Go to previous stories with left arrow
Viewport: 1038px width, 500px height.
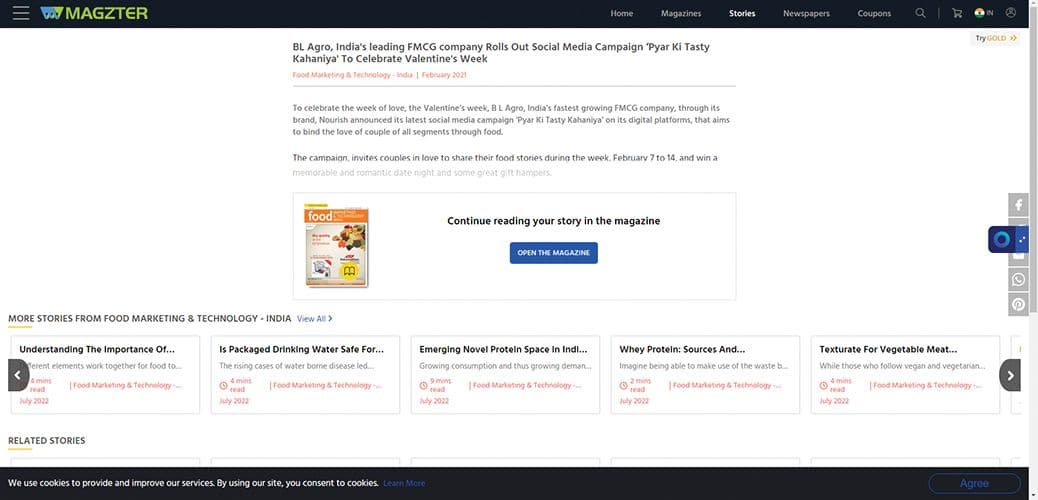tap(18, 375)
